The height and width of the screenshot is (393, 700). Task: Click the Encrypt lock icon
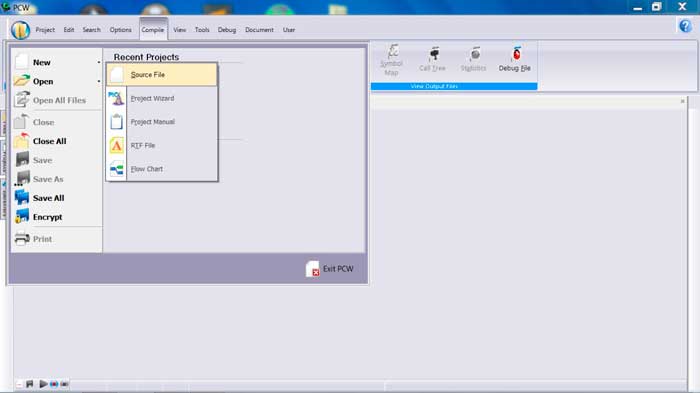click(x=21, y=217)
